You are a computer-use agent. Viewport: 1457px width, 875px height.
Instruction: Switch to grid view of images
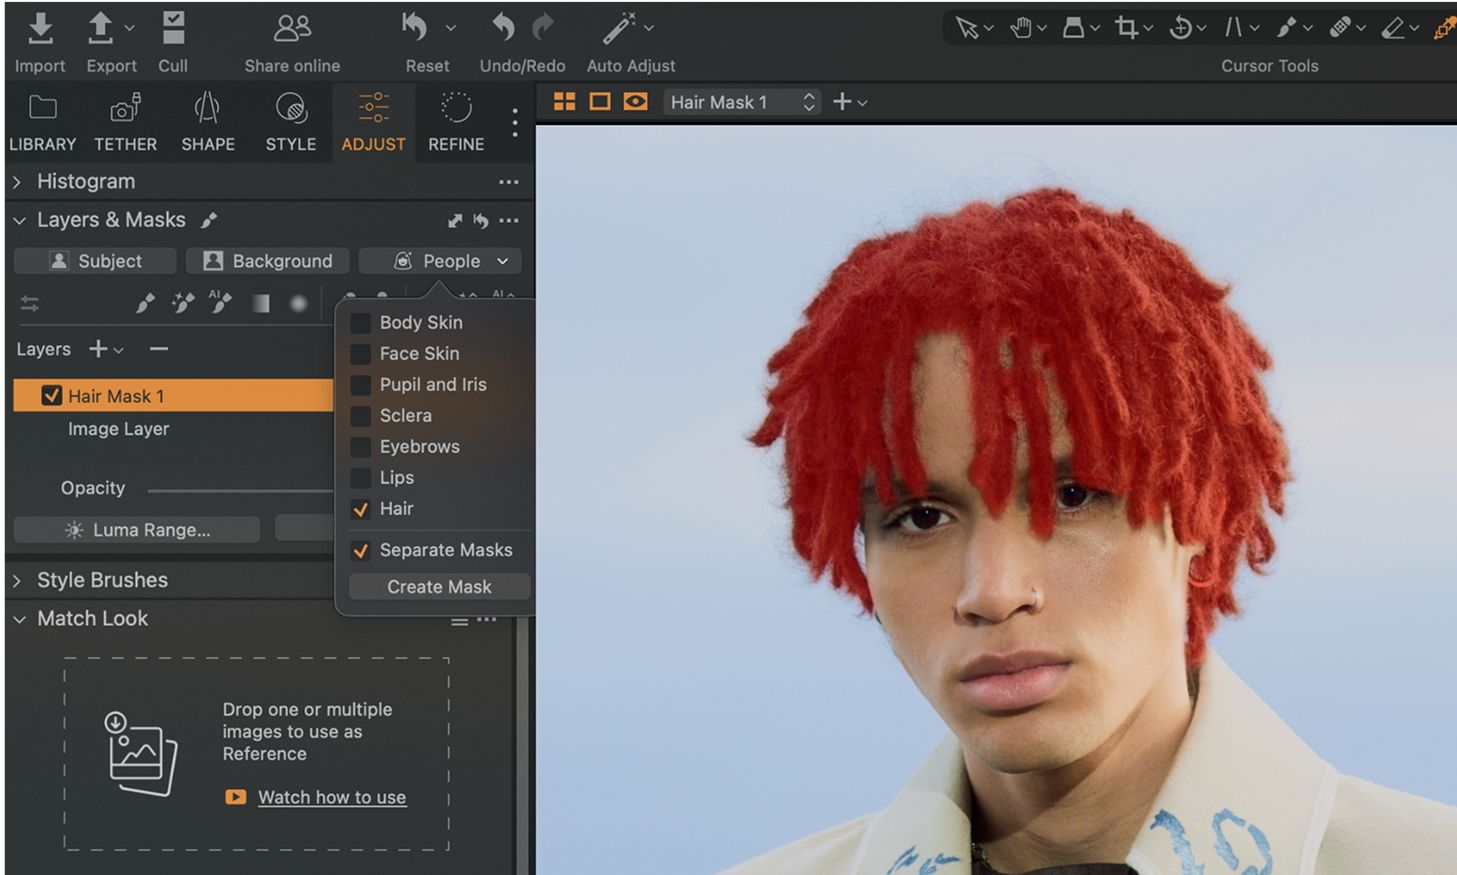coord(564,102)
